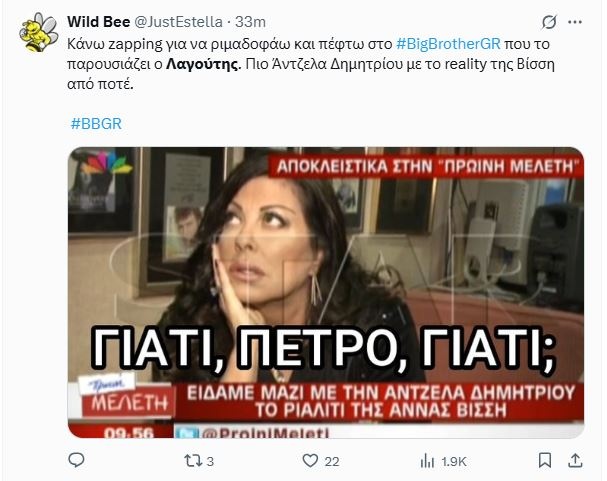Open the attached meme image
Image resolution: width=607 pixels, height=481 pixels.
(x=326, y=292)
